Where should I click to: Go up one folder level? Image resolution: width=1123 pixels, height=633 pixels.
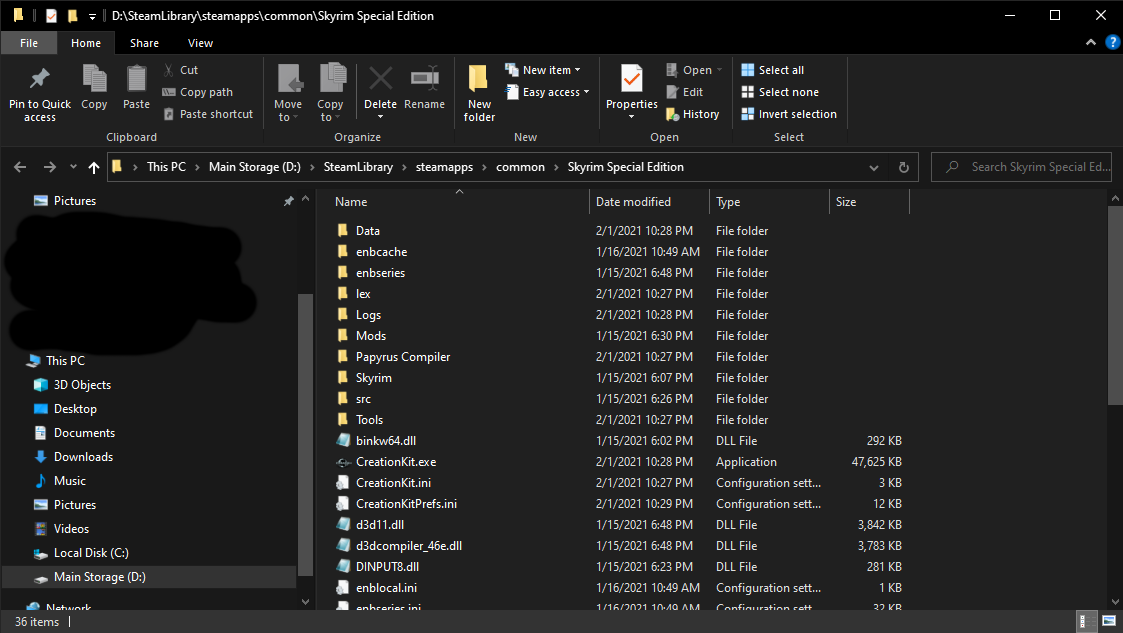tap(94, 167)
